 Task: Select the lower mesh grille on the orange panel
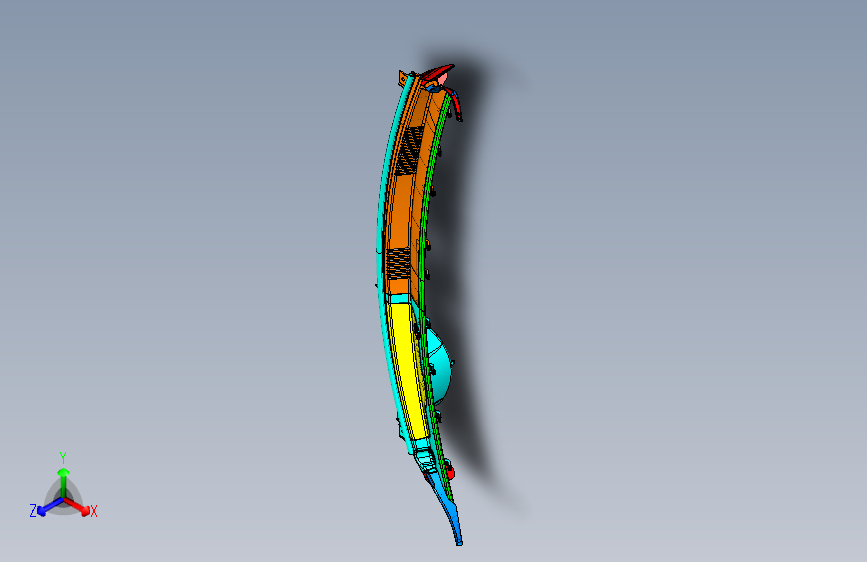pos(398,264)
